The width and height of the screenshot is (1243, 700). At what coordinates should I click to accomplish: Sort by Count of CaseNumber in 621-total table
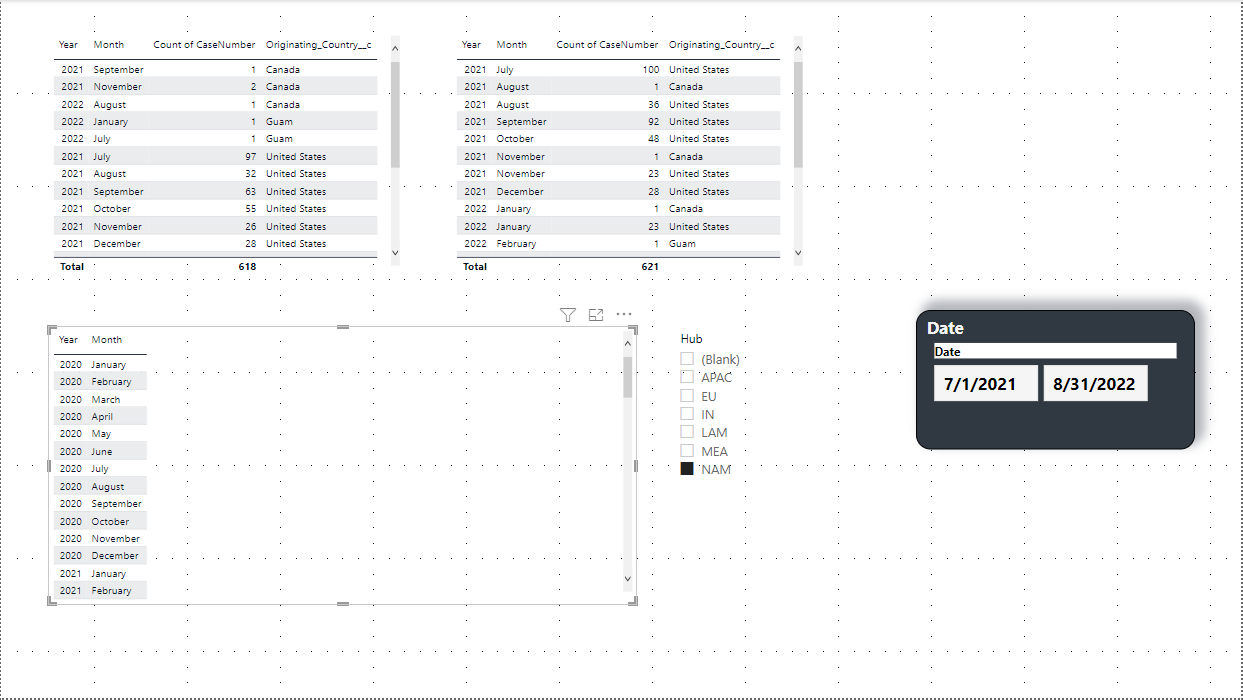[x=607, y=45]
